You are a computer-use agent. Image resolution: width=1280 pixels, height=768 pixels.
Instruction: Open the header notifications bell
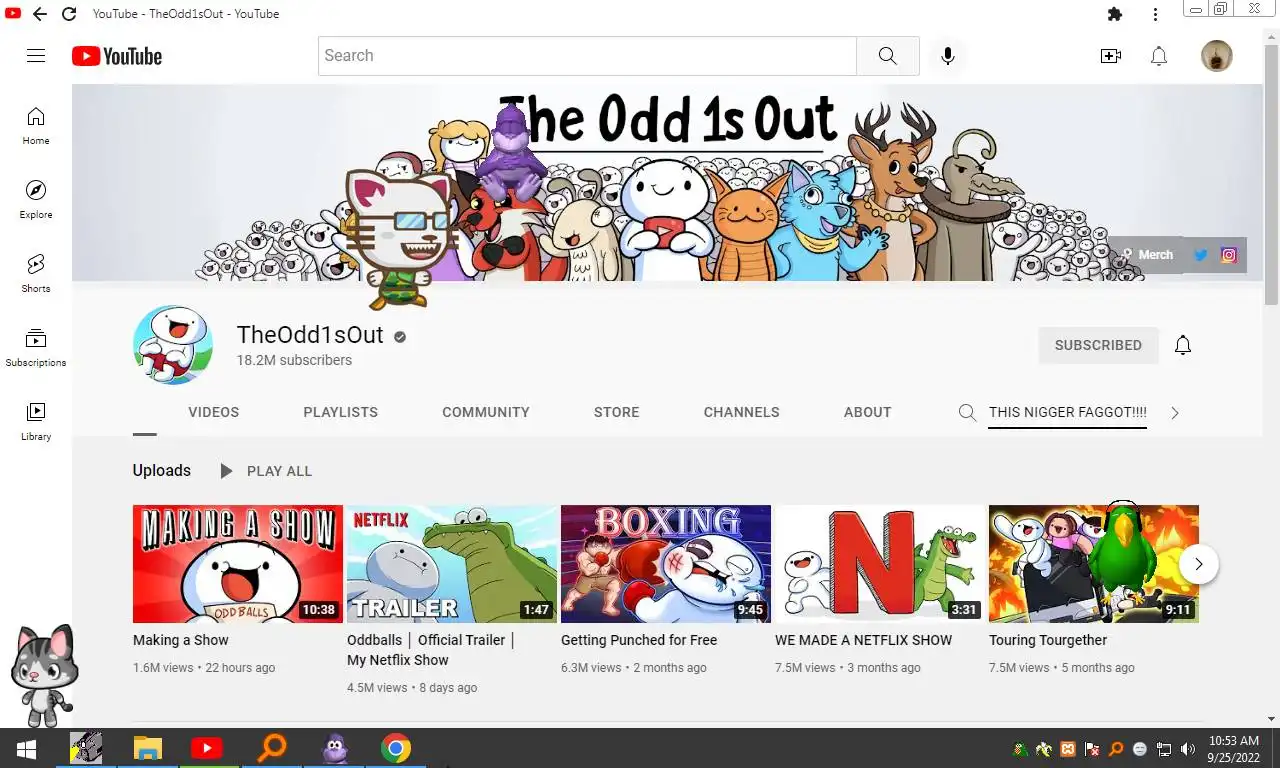point(1159,56)
